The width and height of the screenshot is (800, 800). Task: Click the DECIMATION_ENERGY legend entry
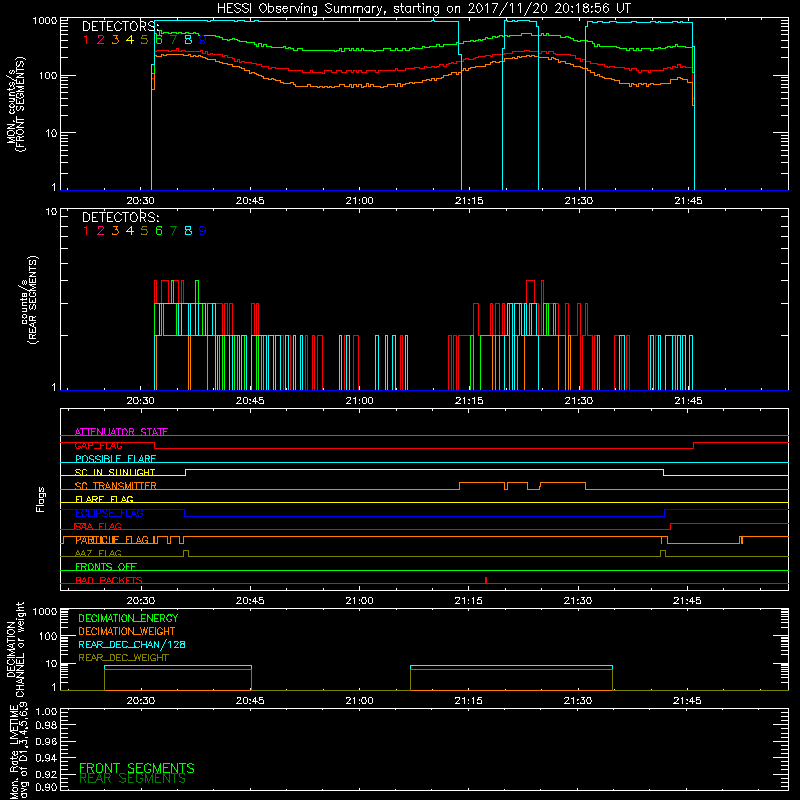pos(128,618)
